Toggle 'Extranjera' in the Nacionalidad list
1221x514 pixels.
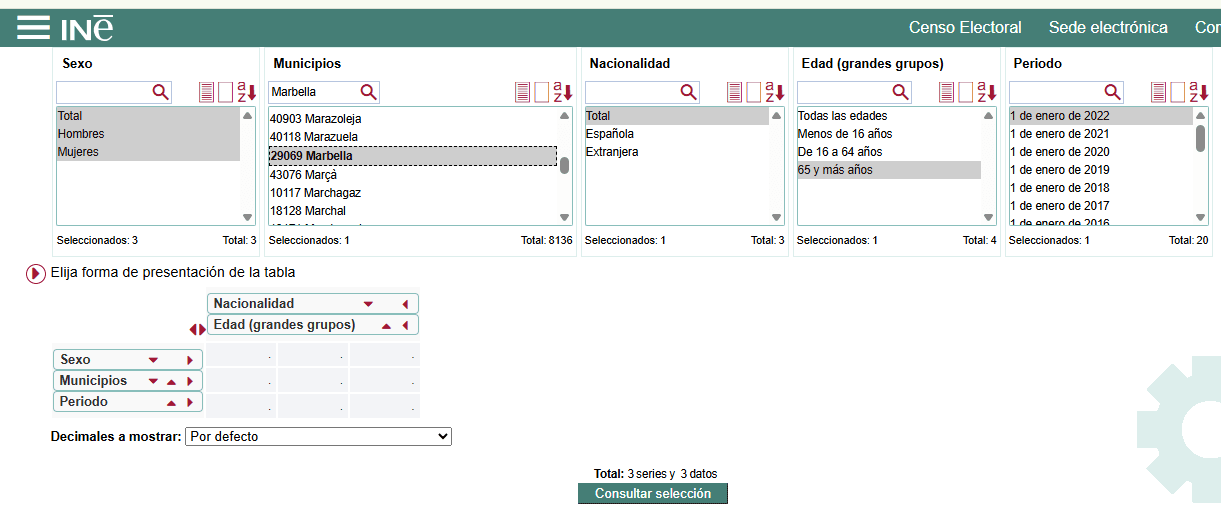point(613,152)
